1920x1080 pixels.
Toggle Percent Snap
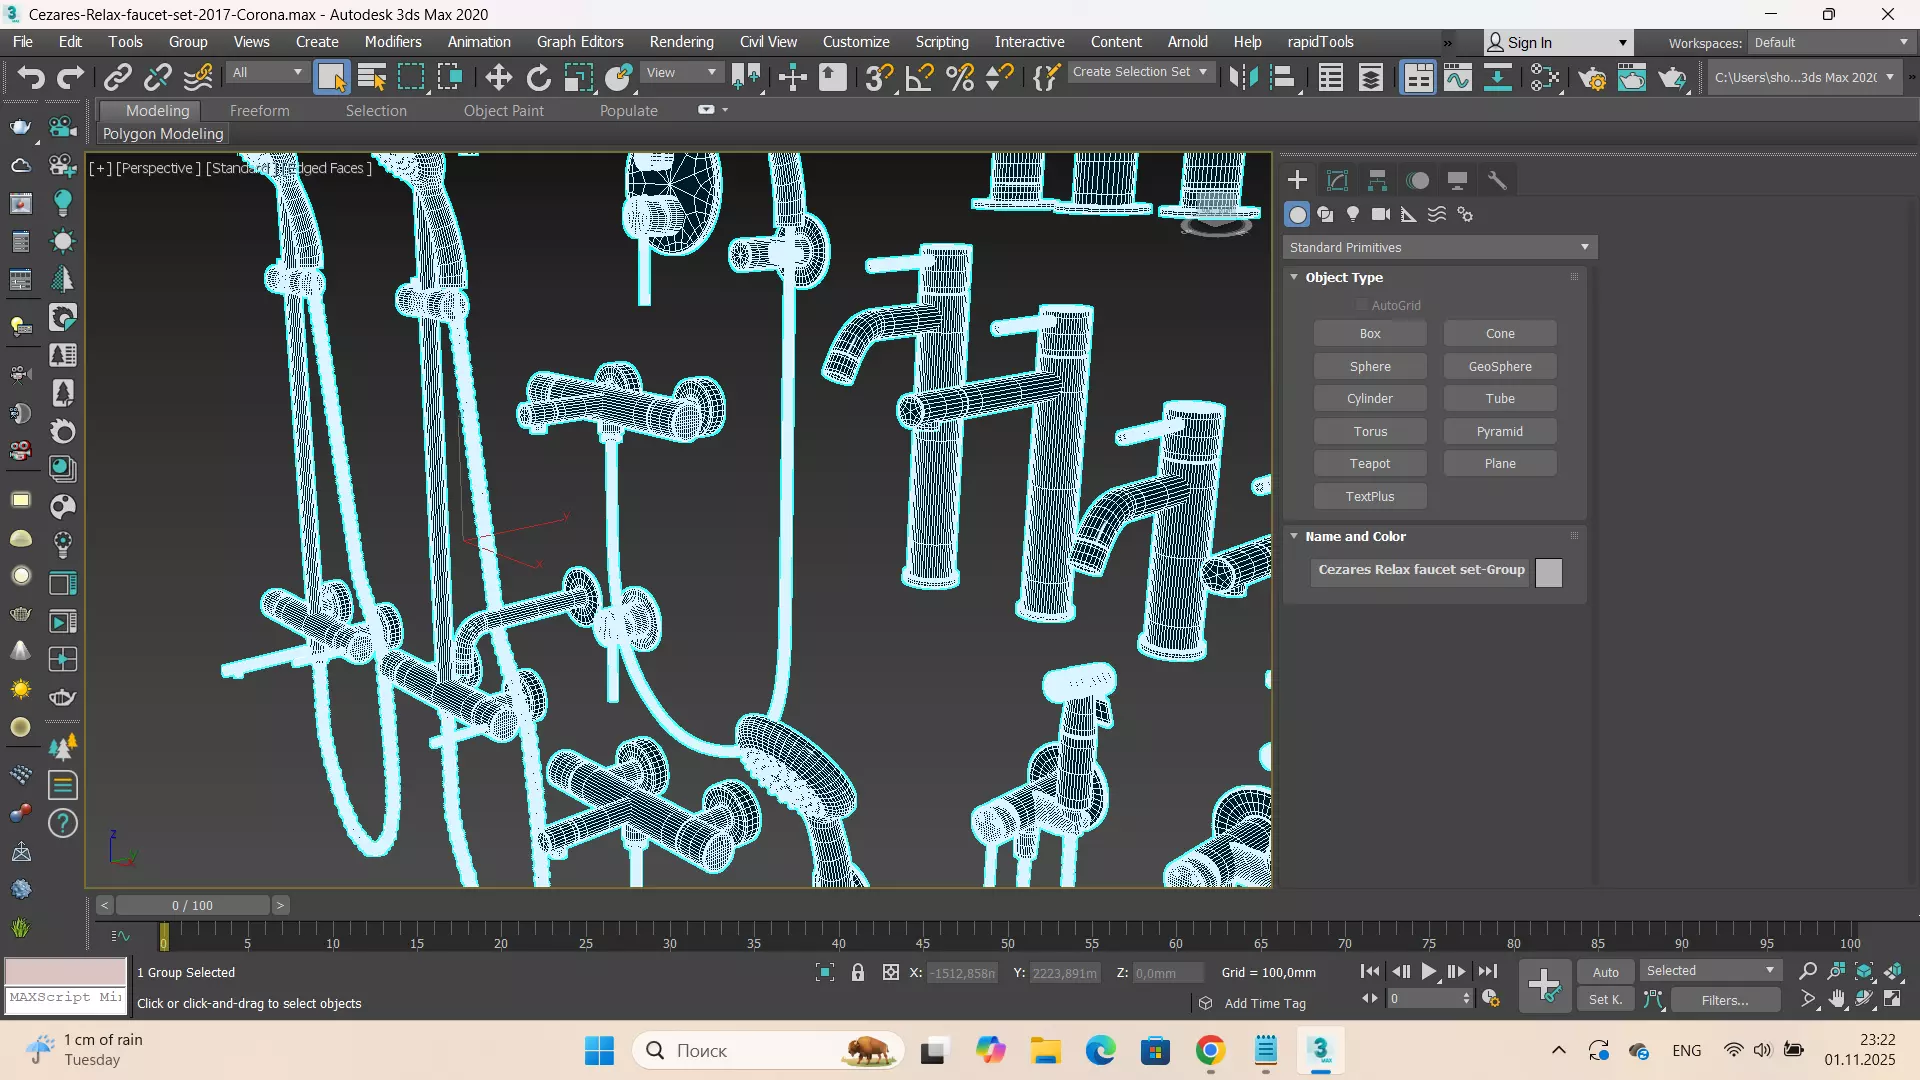pyautogui.click(x=960, y=77)
